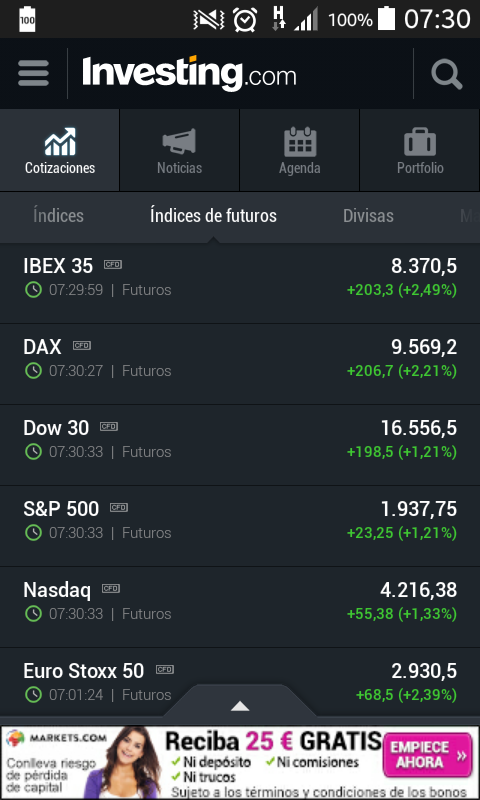Tap the alarm clock status bar icon

tap(245, 19)
